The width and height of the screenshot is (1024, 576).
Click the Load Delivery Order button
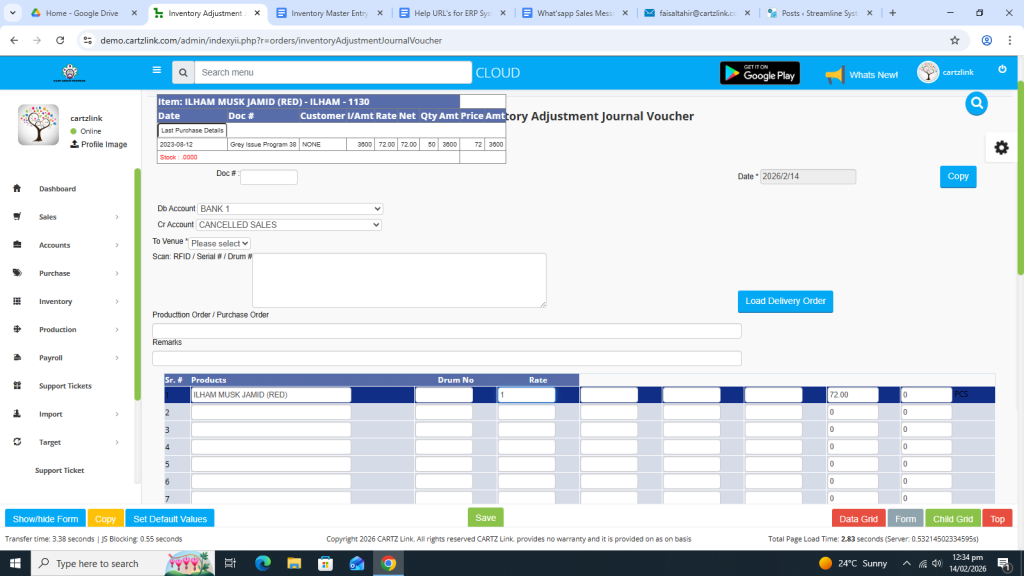tap(785, 301)
